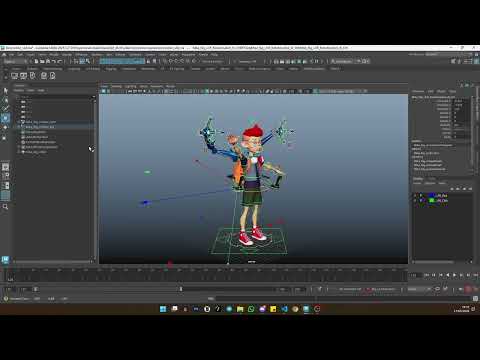Open the File menu
480x360 pixels.
click(11, 54)
